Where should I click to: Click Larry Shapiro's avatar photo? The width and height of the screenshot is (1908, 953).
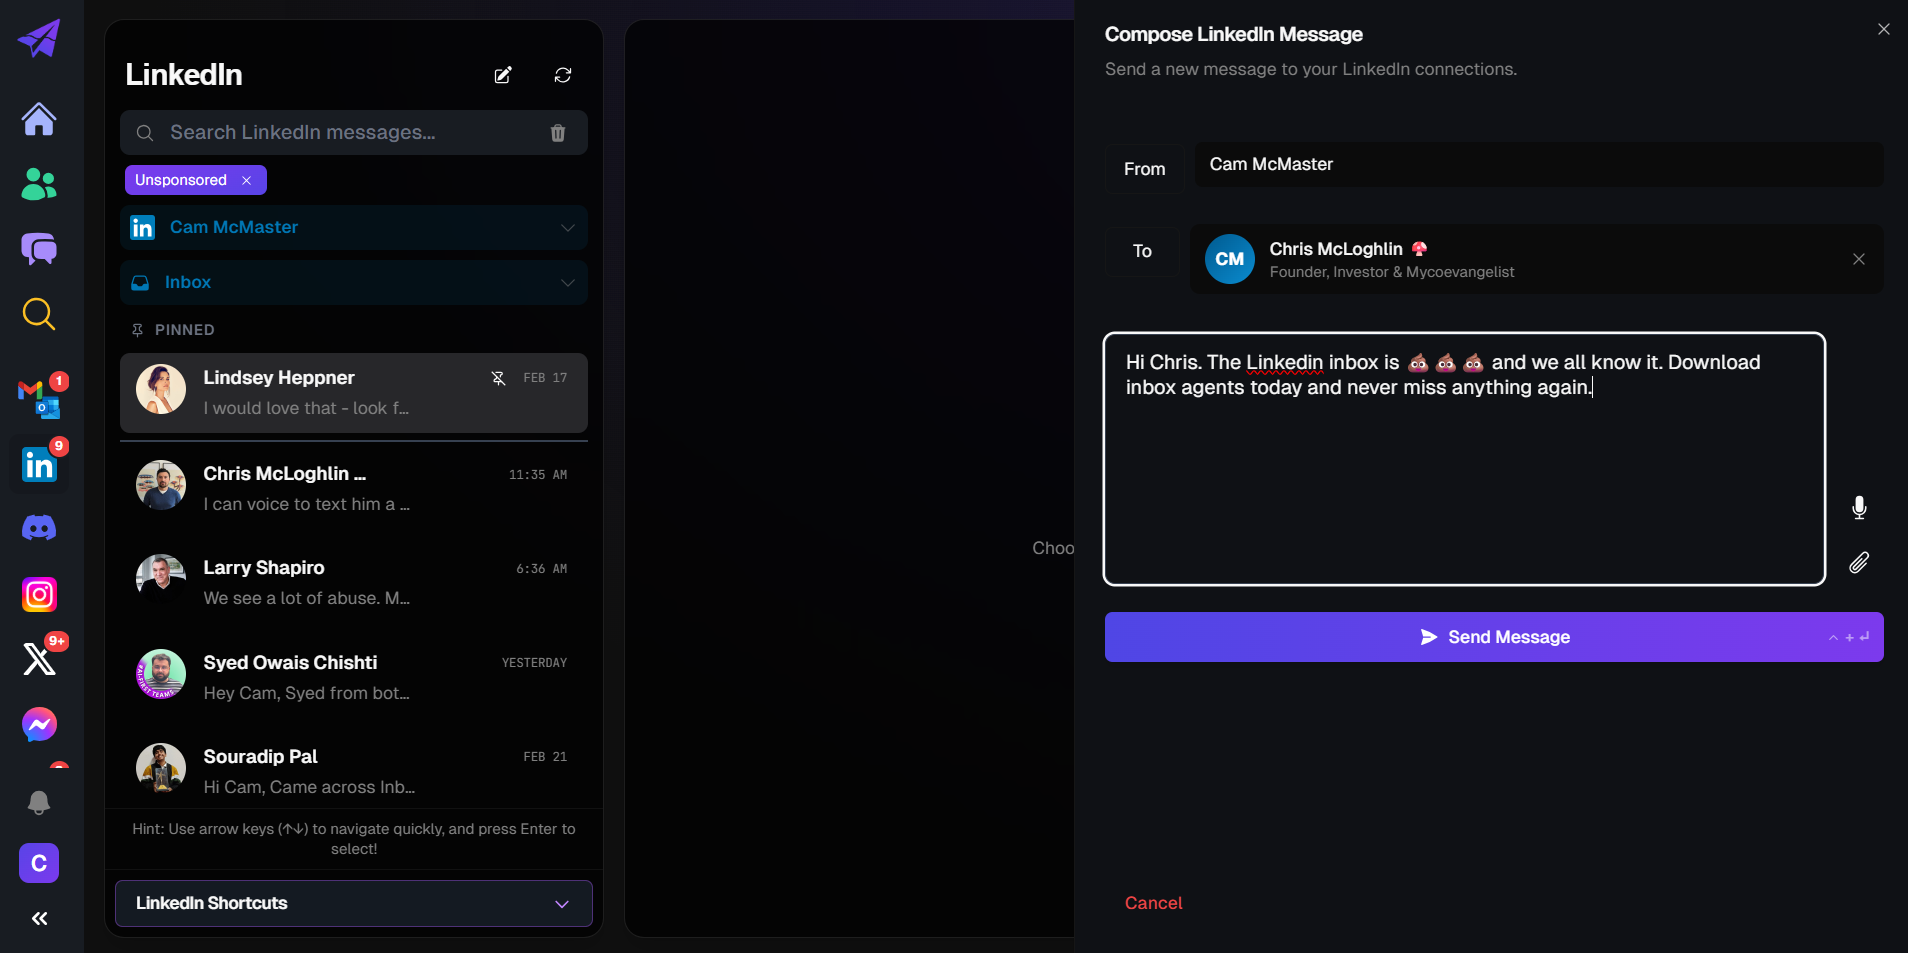tap(161, 579)
